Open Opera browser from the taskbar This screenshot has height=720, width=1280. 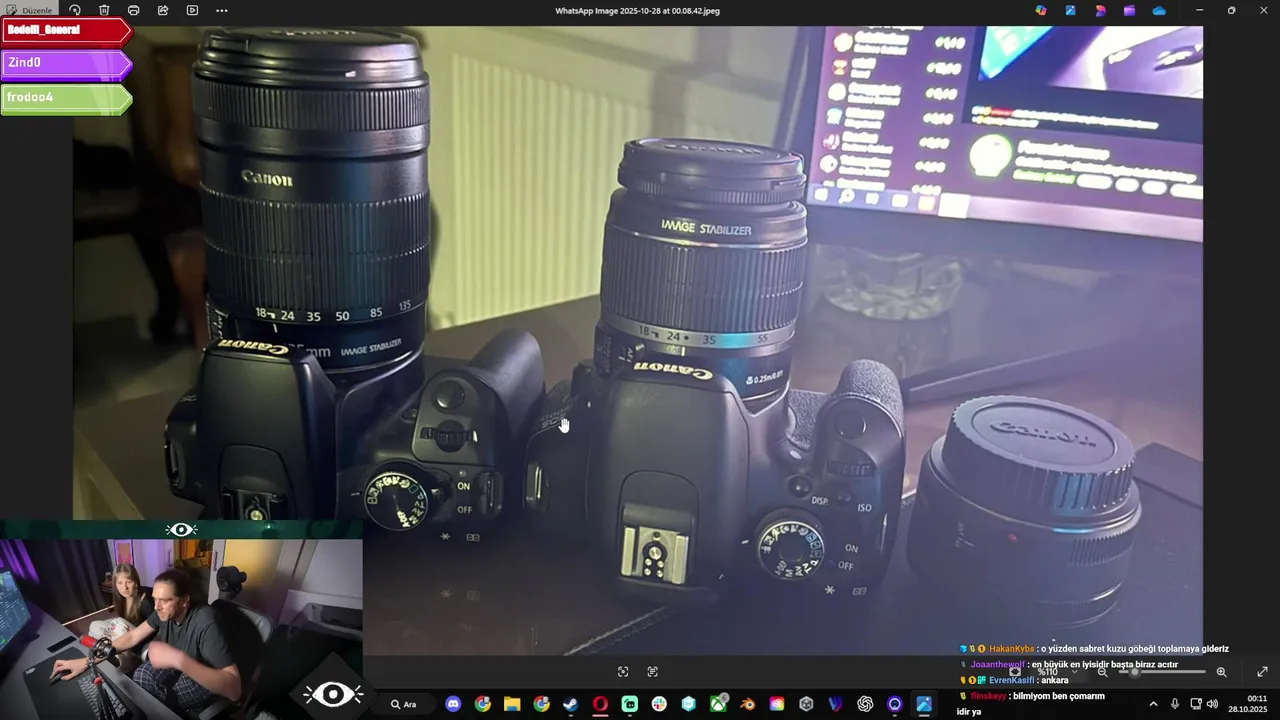(x=600, y=704)
